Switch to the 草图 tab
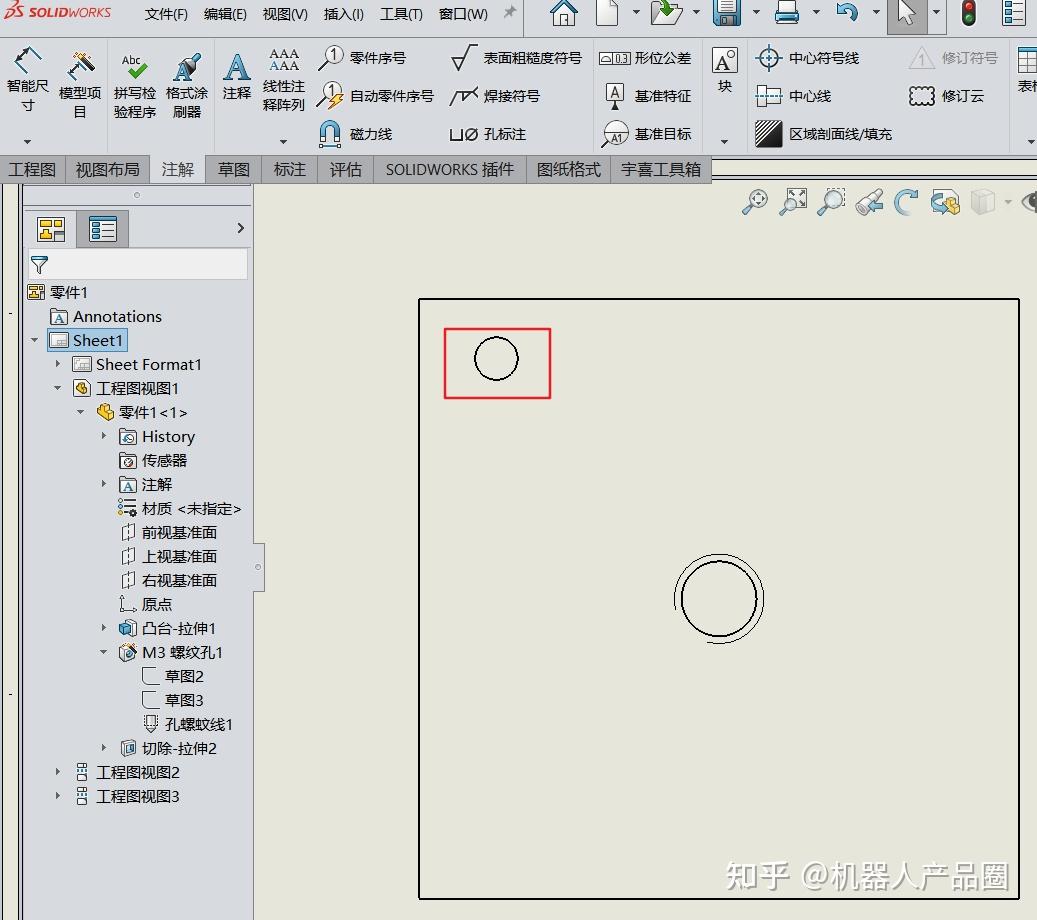The height and width of the screenshot is (920, 1037). tap(232, 169)
